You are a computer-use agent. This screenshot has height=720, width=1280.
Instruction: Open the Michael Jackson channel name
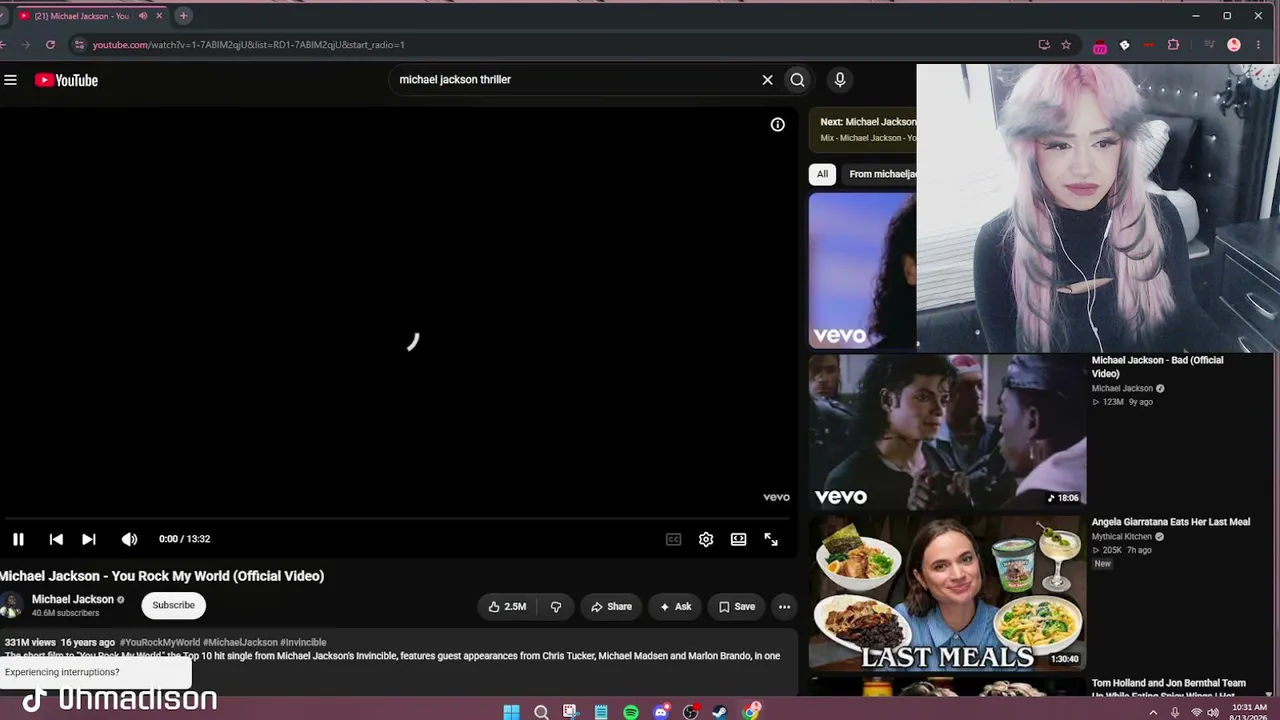[x=72, y=599]
